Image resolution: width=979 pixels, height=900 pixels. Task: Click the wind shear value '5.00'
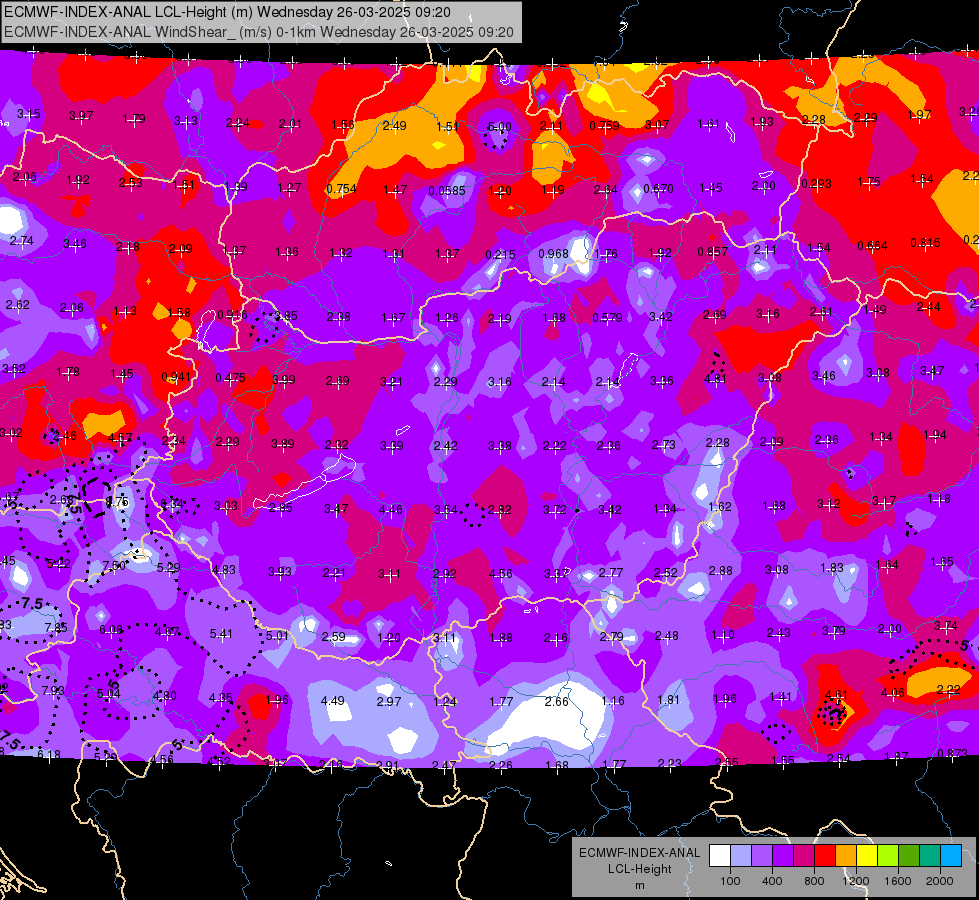499,127
